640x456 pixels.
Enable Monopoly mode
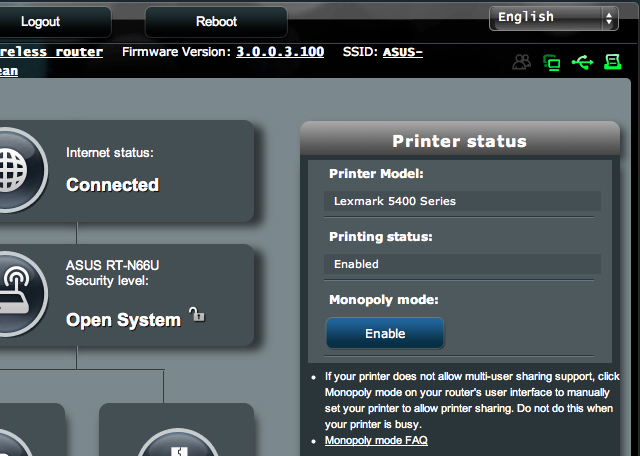(x=385, y=334)
